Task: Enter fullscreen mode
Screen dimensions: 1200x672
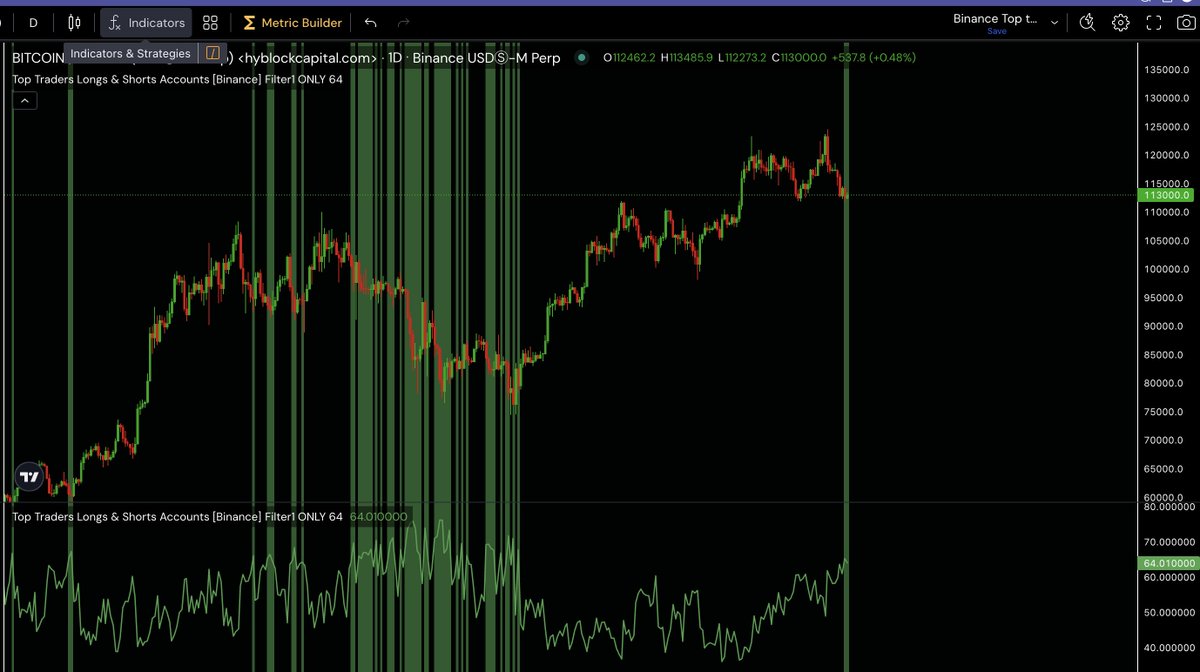Action: [1153, 22]
